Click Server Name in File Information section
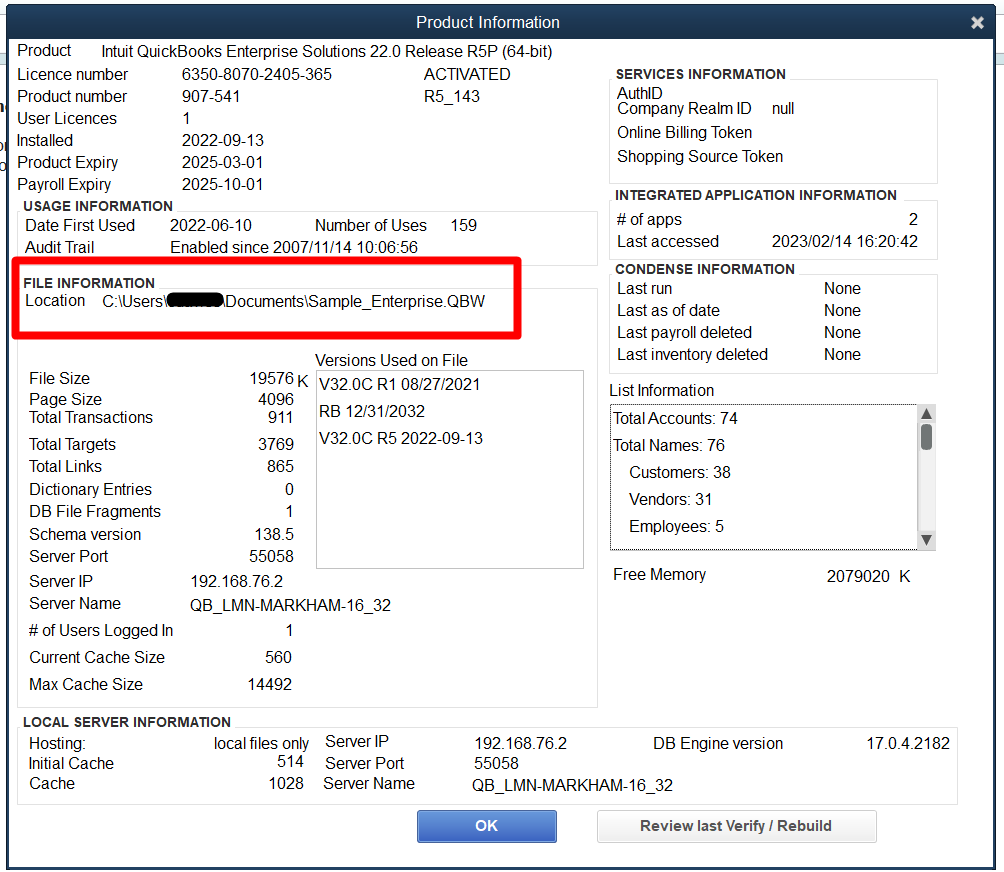The height and width of the screenshot is (872, 1004). 290,605
